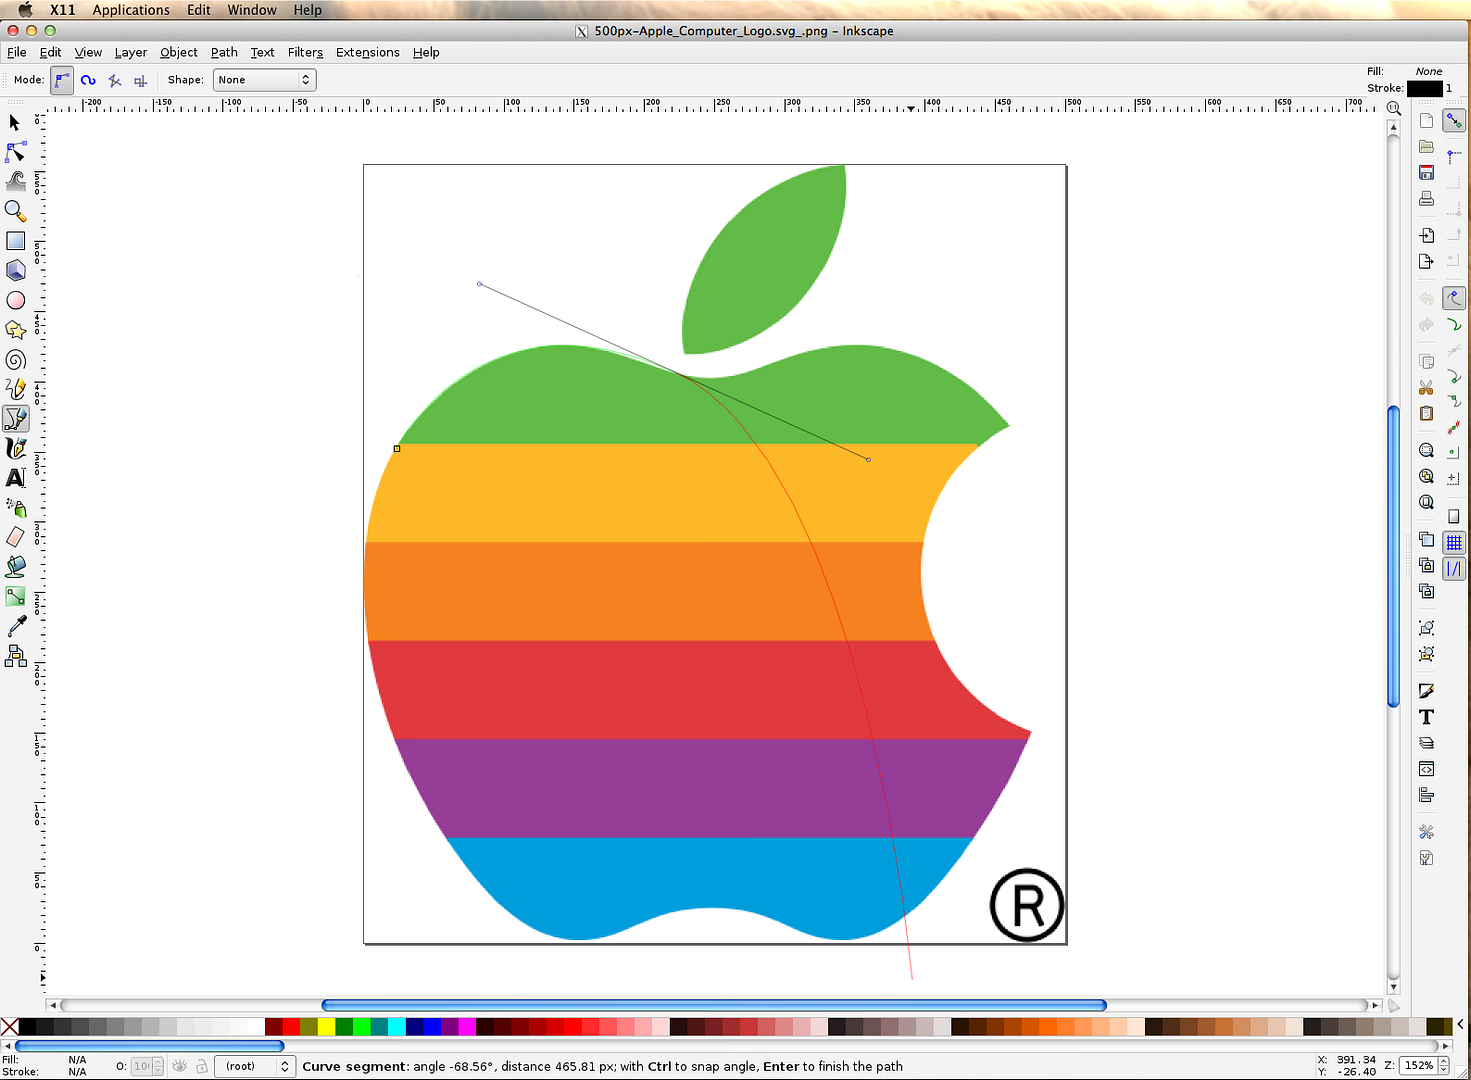The image size is (1471, 1080).
Task: Select the Node editing tool
Action: pos(15,152)
